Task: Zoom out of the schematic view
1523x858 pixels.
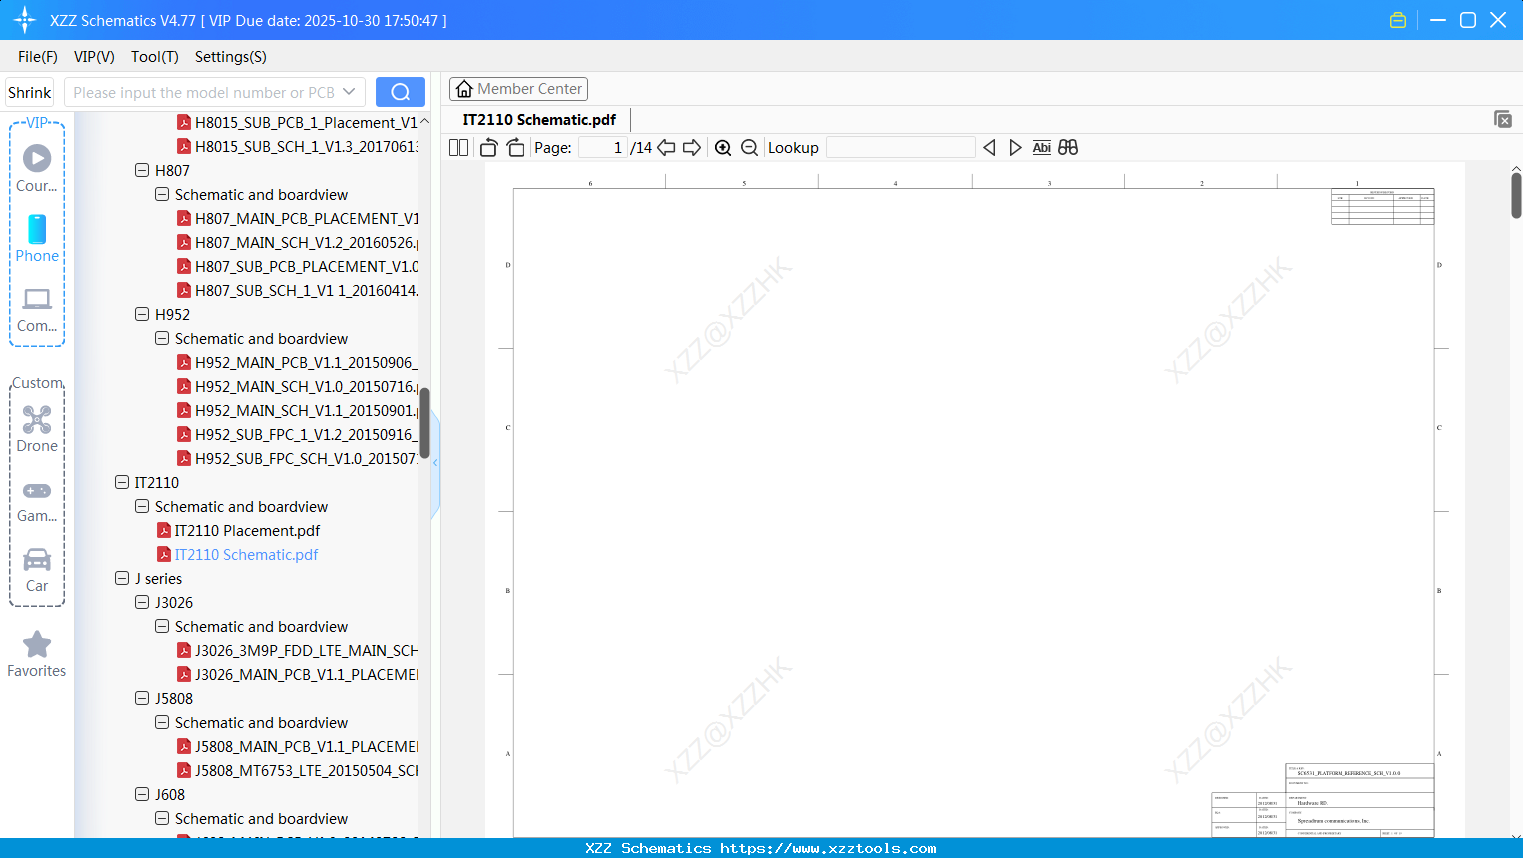Action: pos(749,147)
